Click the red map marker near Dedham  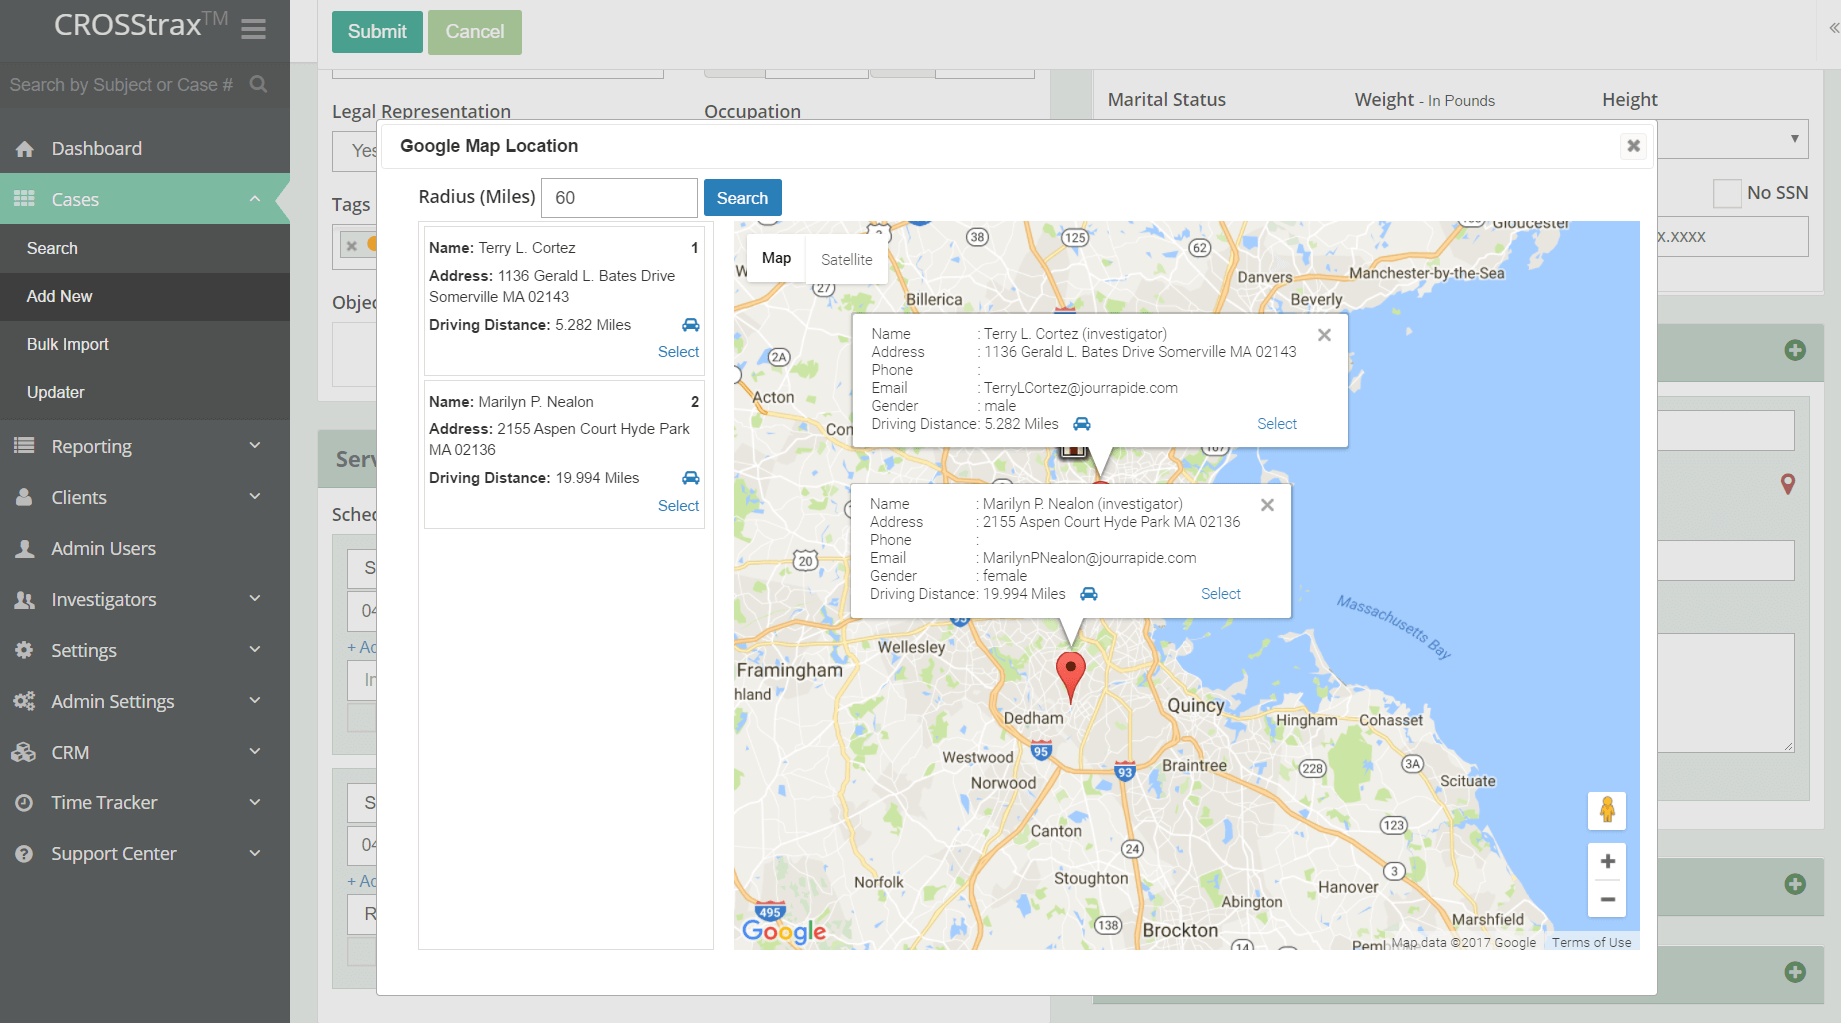click(x=1071, y=676)
